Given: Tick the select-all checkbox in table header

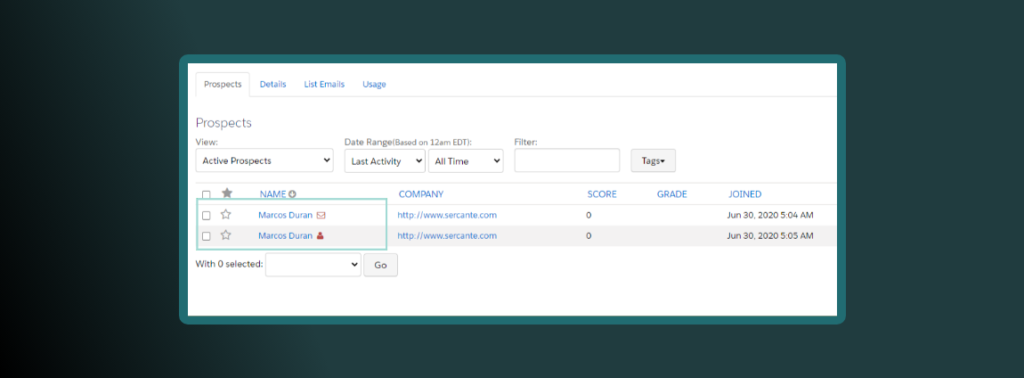Looking at the screenshot, I should click(206, 195).
